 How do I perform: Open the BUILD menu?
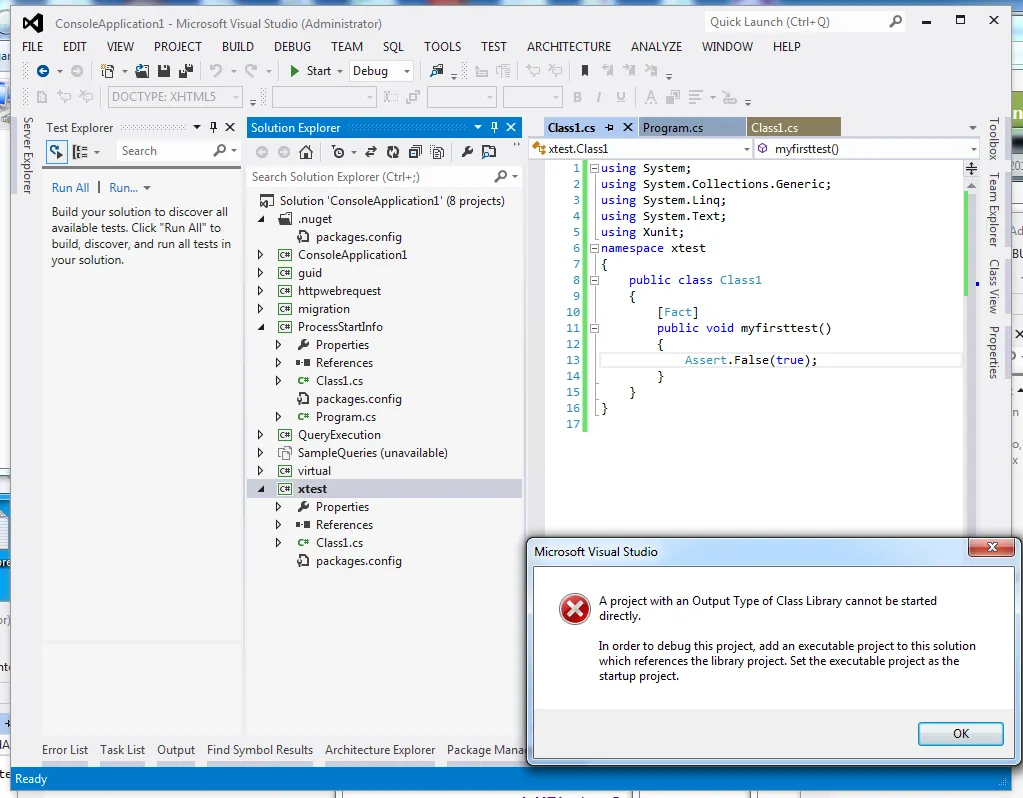click(x=237, y=46)
